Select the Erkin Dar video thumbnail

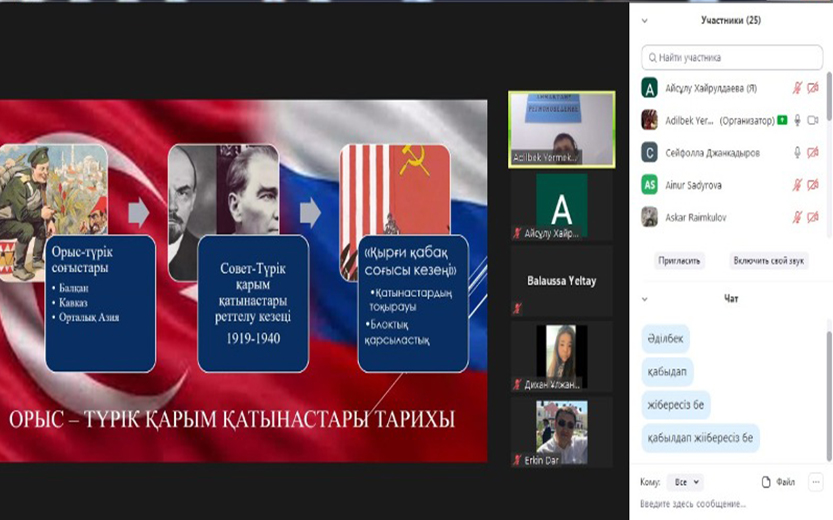pos(562,432)
